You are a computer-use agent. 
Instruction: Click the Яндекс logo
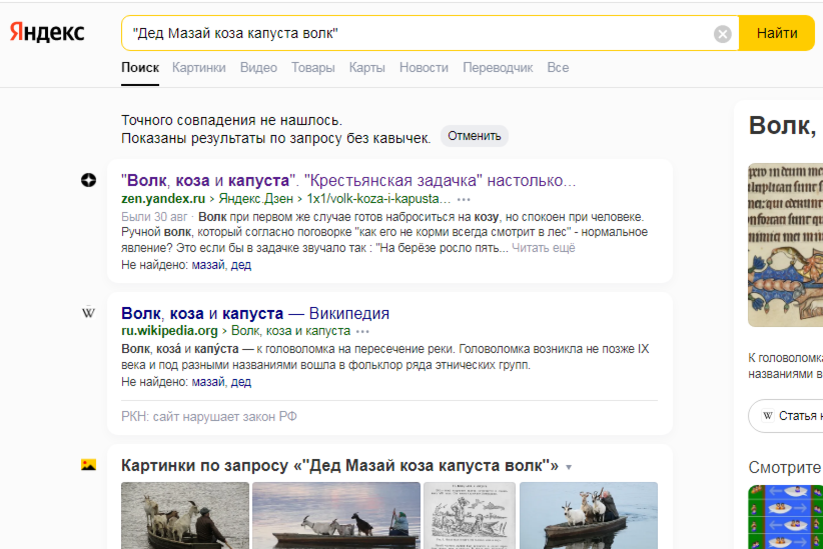47,33
